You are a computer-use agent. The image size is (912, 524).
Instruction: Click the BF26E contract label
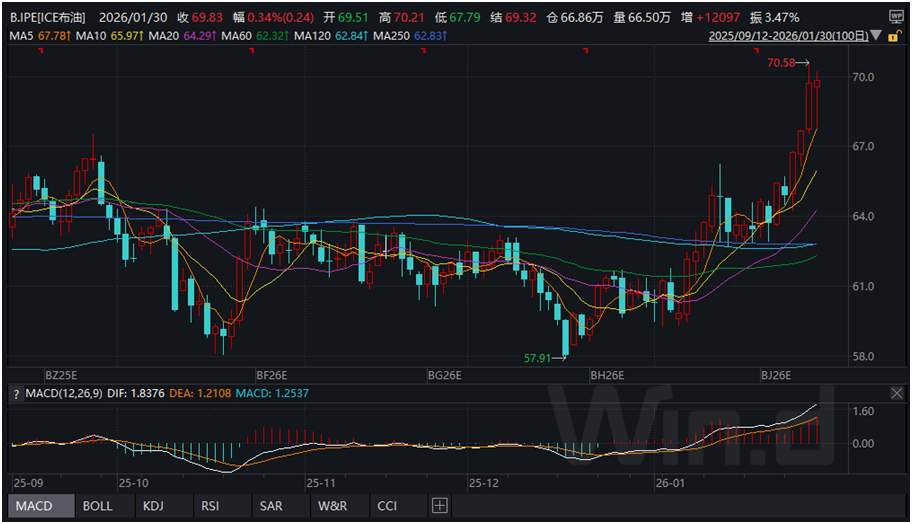click(x=272, y=375)
